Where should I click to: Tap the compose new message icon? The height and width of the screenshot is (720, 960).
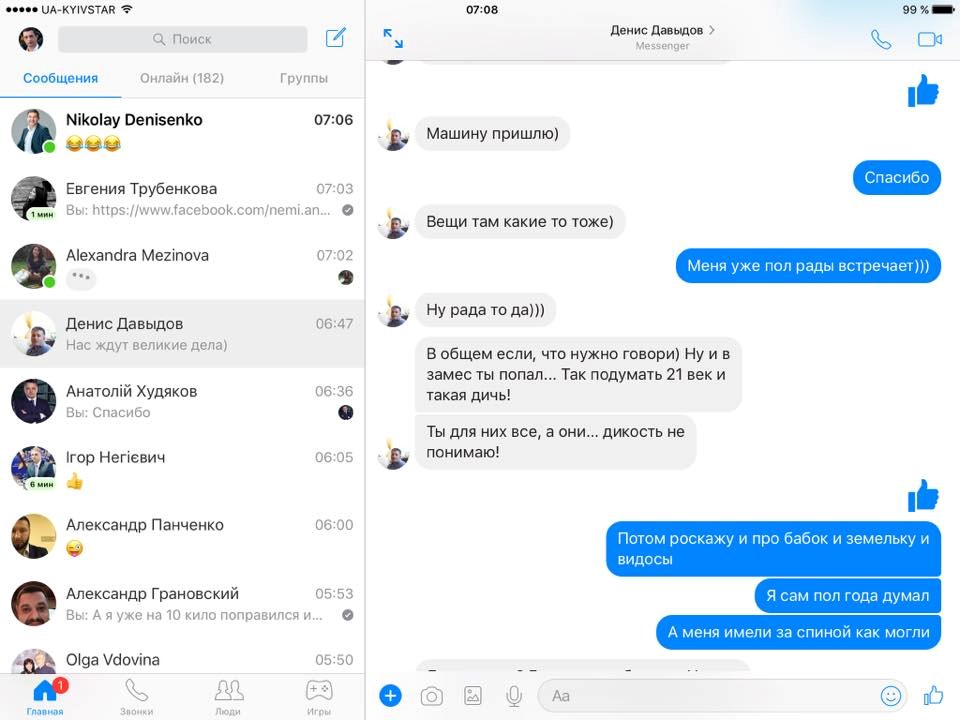pyautogui.click(x=336, y=39)
